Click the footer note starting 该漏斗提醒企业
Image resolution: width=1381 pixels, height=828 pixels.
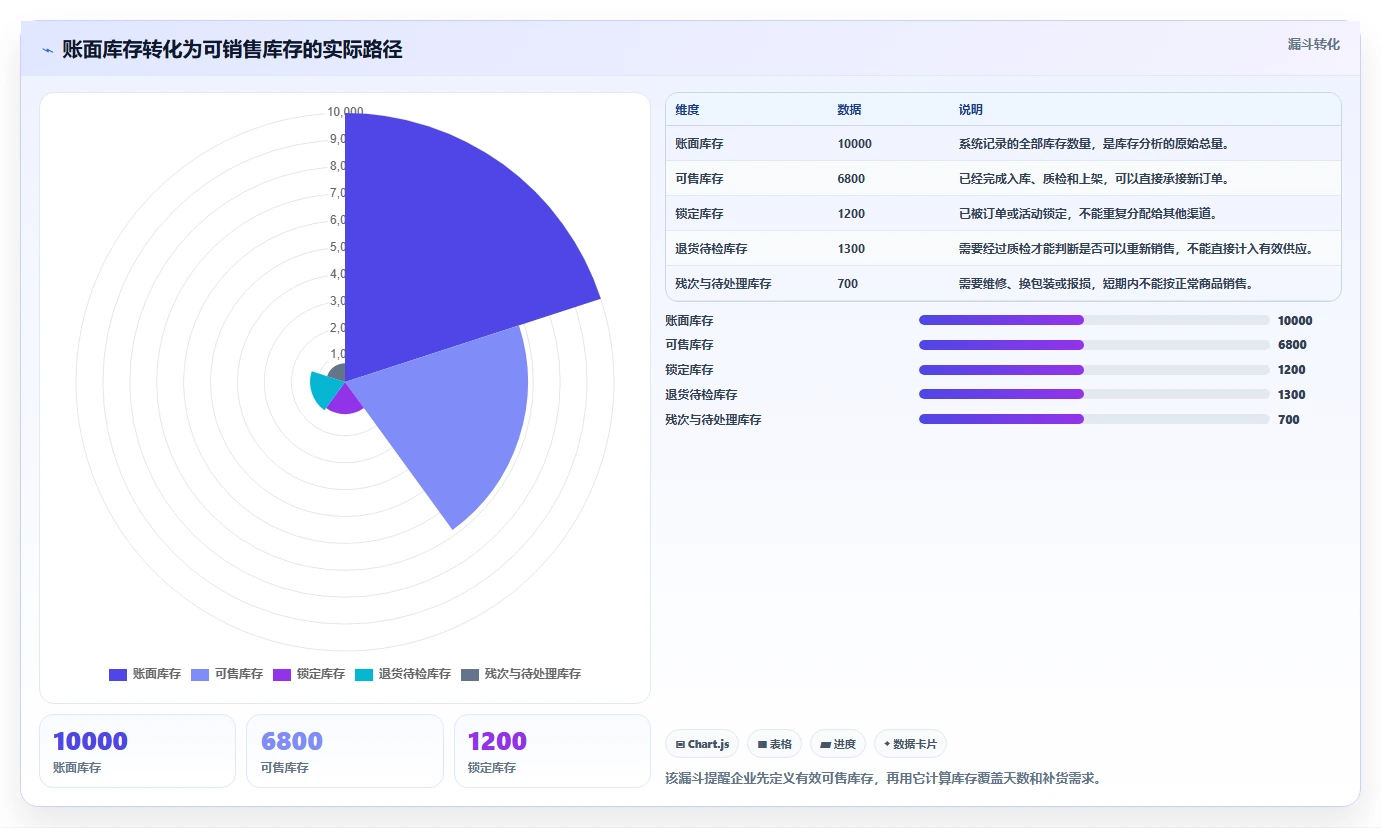883,778
